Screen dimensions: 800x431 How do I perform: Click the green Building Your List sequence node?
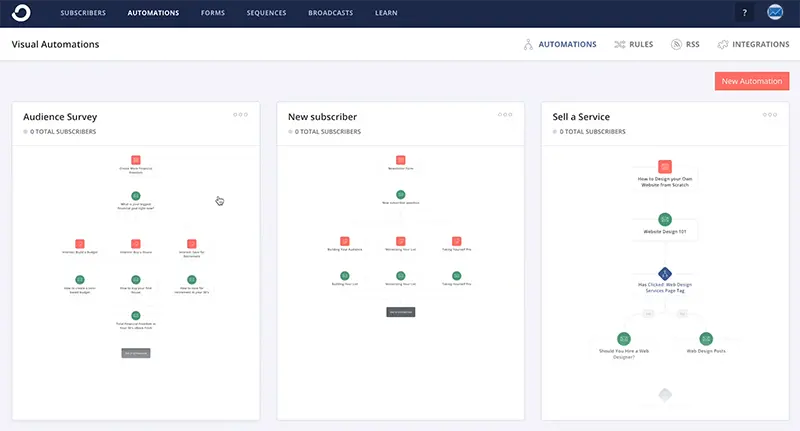coord(345,276)
